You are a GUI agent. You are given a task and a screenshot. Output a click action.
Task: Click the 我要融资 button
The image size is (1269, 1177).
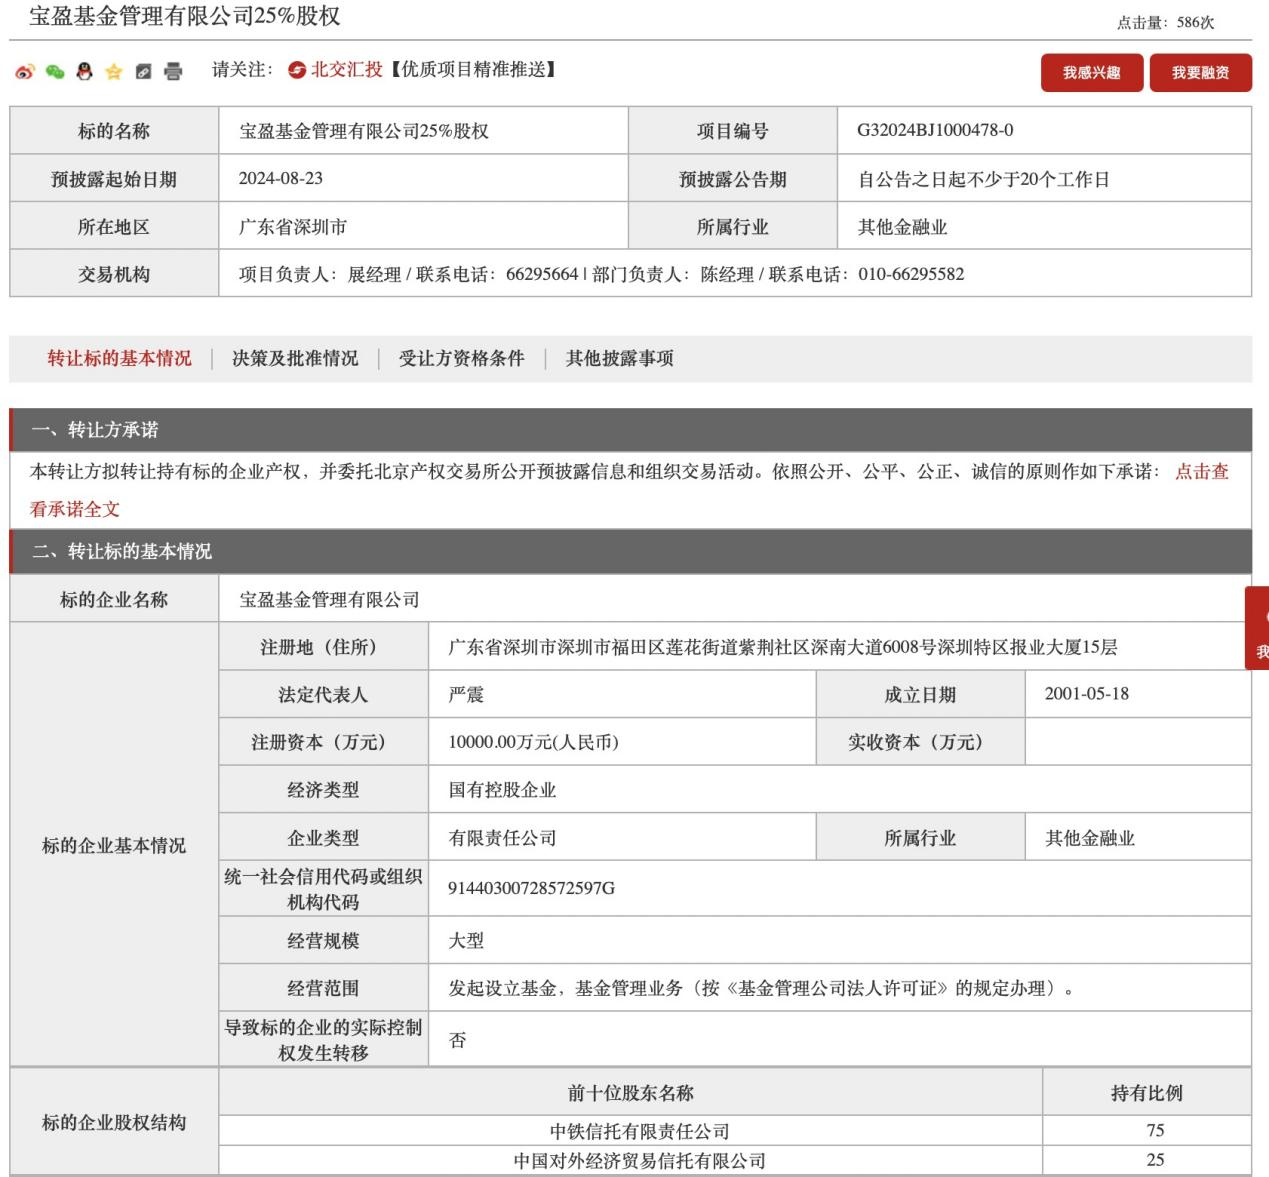point(1200,72)
